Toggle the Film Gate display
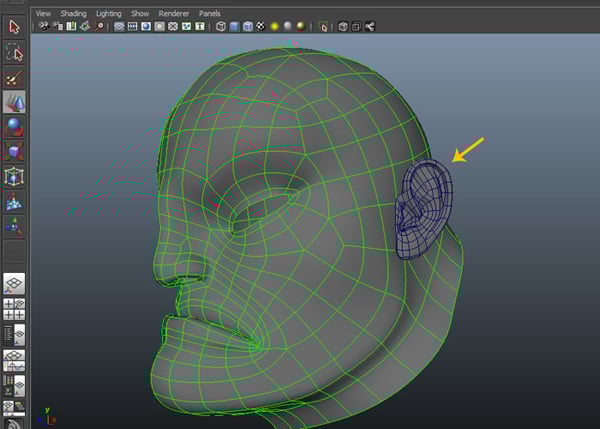The image size is (600, 429). click(x=132, y=26)
